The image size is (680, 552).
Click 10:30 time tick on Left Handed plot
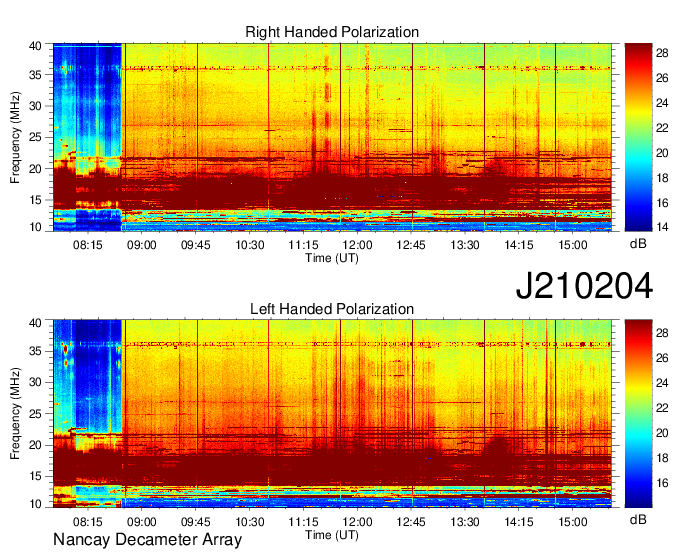click(249, 521)
